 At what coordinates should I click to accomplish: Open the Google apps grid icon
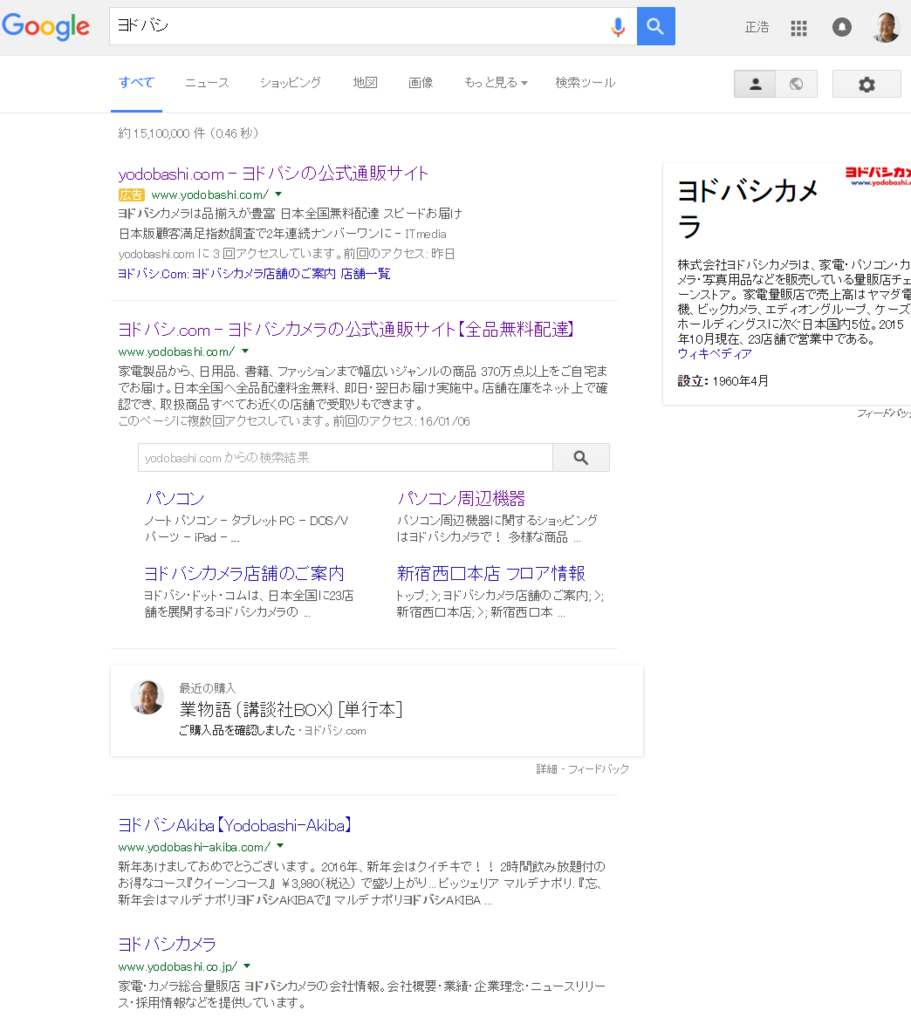coord(799,27)
